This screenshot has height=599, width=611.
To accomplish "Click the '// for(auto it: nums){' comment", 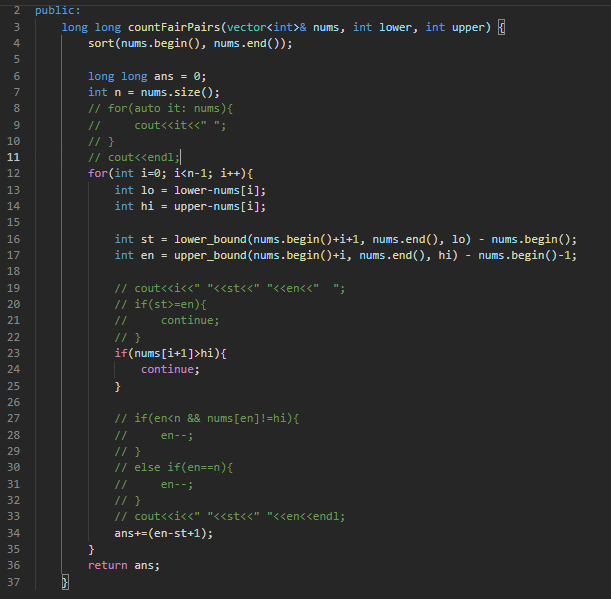I will pyautogui.click(x=160, y=108).
